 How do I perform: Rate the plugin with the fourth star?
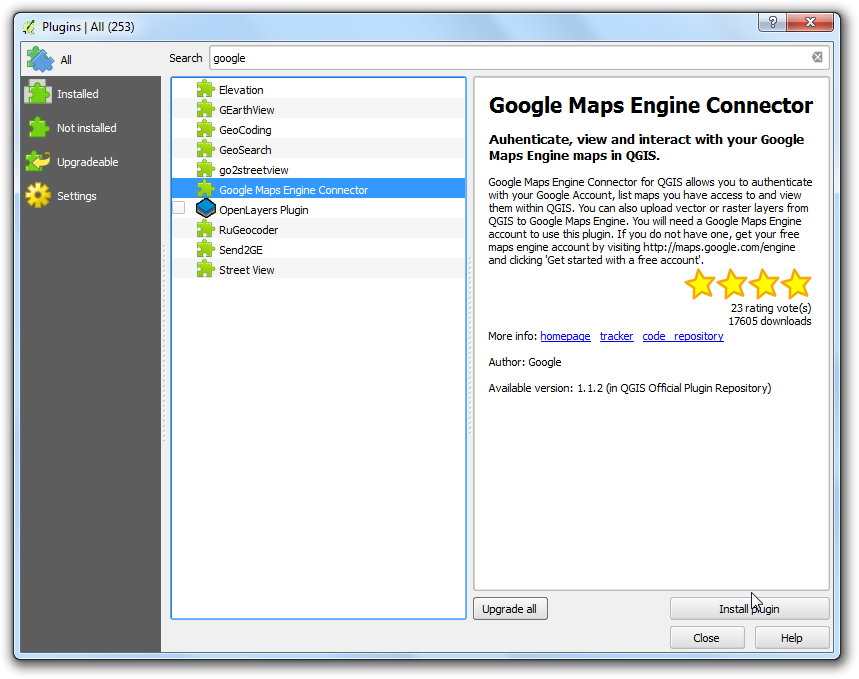tap(796, 284)
